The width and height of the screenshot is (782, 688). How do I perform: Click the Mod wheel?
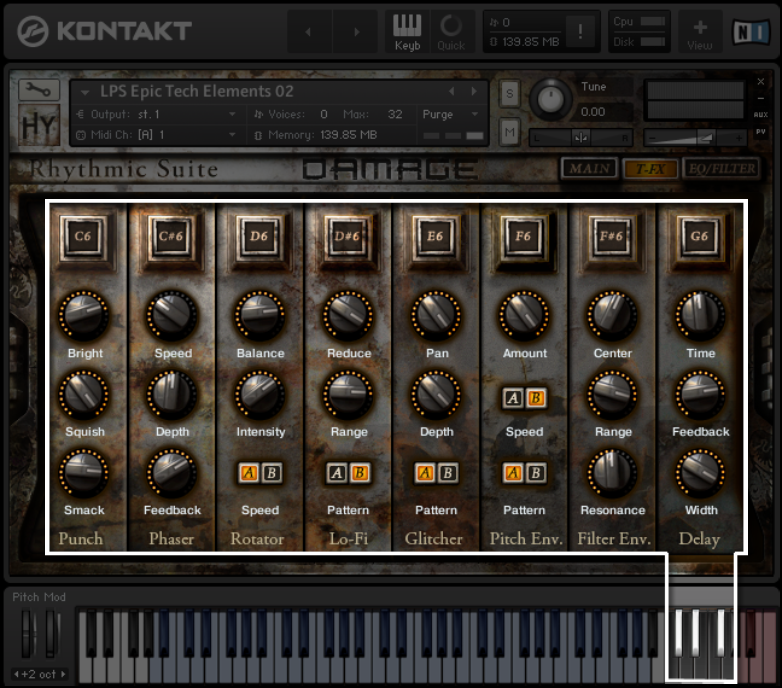point(51,633)
